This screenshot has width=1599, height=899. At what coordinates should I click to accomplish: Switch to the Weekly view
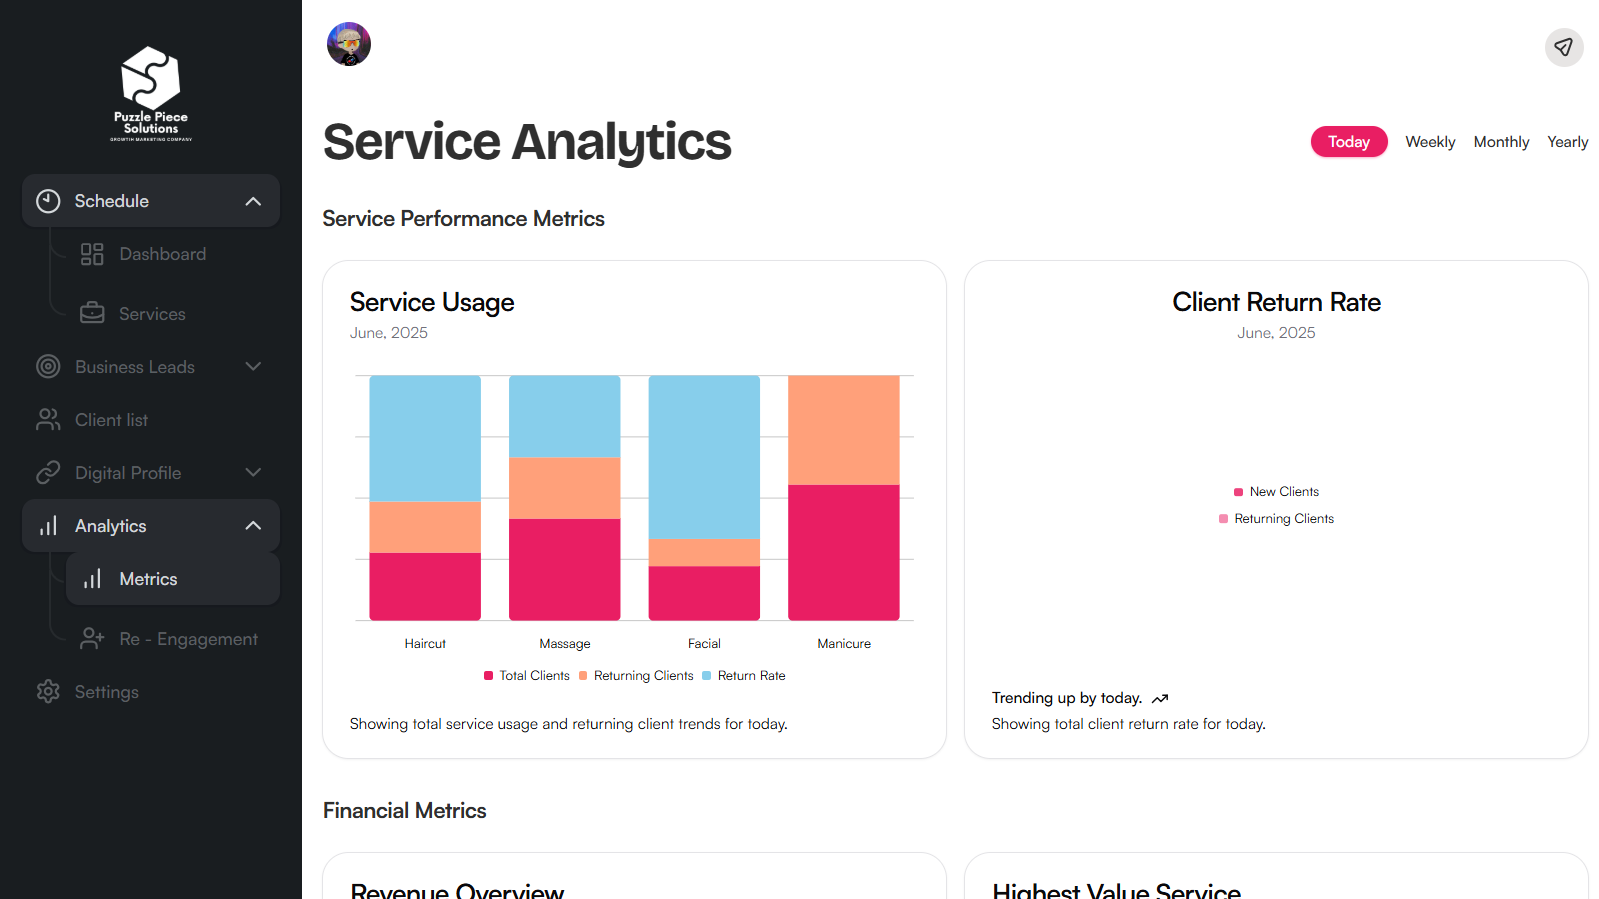pos(1429,141)
